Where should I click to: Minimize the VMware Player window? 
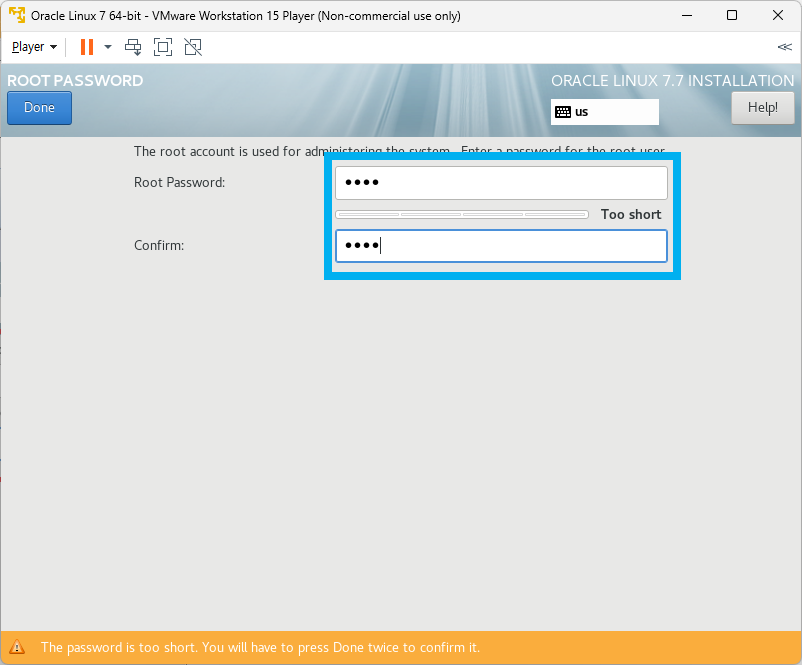(687, 15)
